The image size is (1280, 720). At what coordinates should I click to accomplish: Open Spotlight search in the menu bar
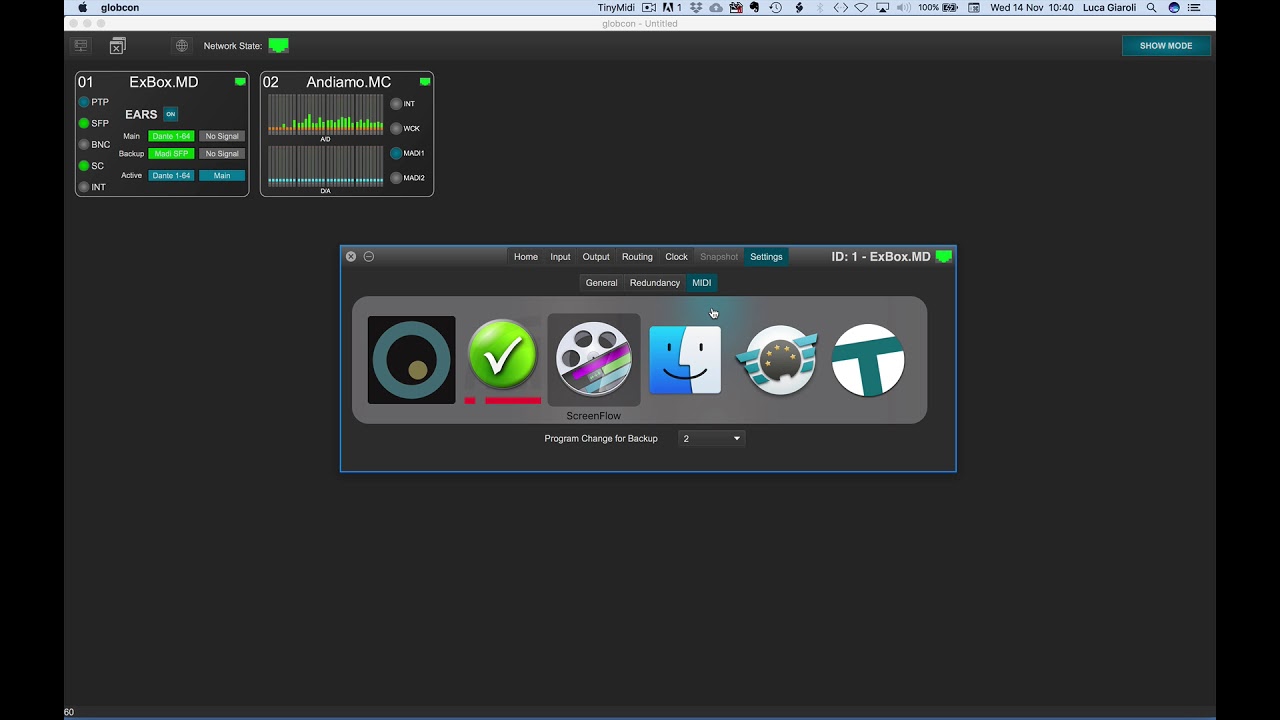(1152, 7)
